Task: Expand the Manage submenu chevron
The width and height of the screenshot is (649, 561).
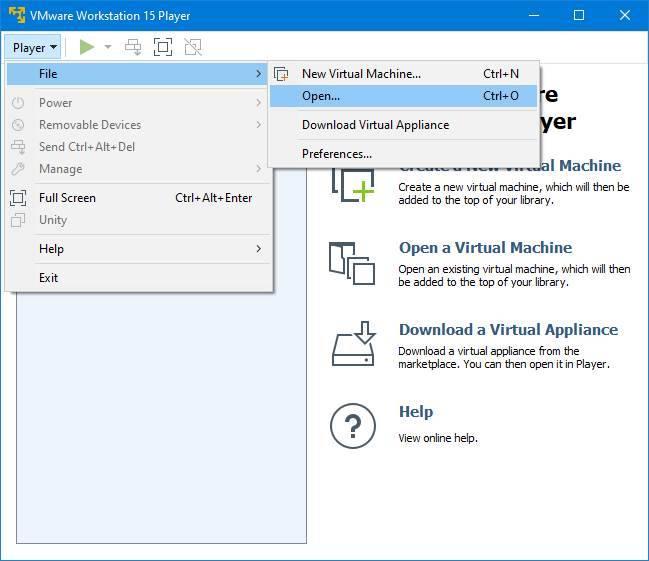Action: [259, 169]
